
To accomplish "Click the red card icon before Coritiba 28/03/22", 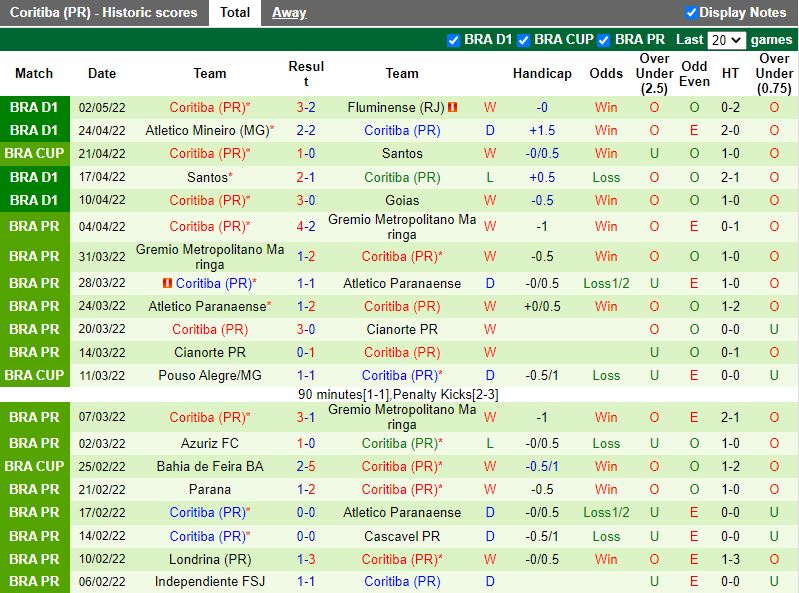I will [167, 283].
